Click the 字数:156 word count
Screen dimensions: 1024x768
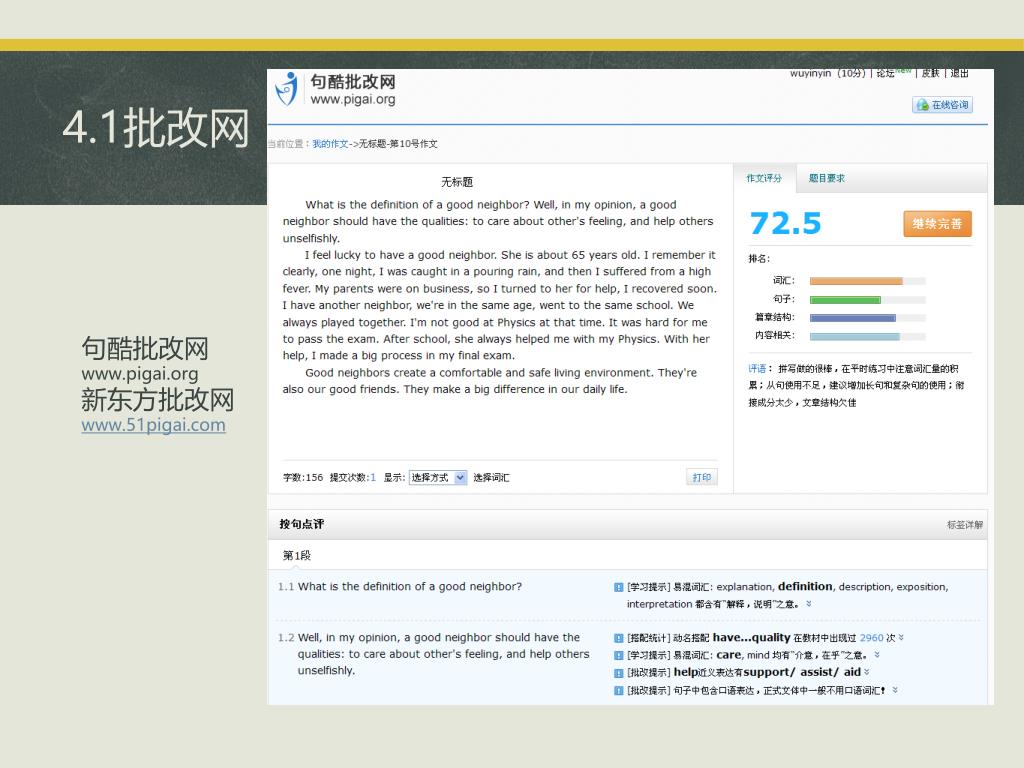(x=303, y=477)
